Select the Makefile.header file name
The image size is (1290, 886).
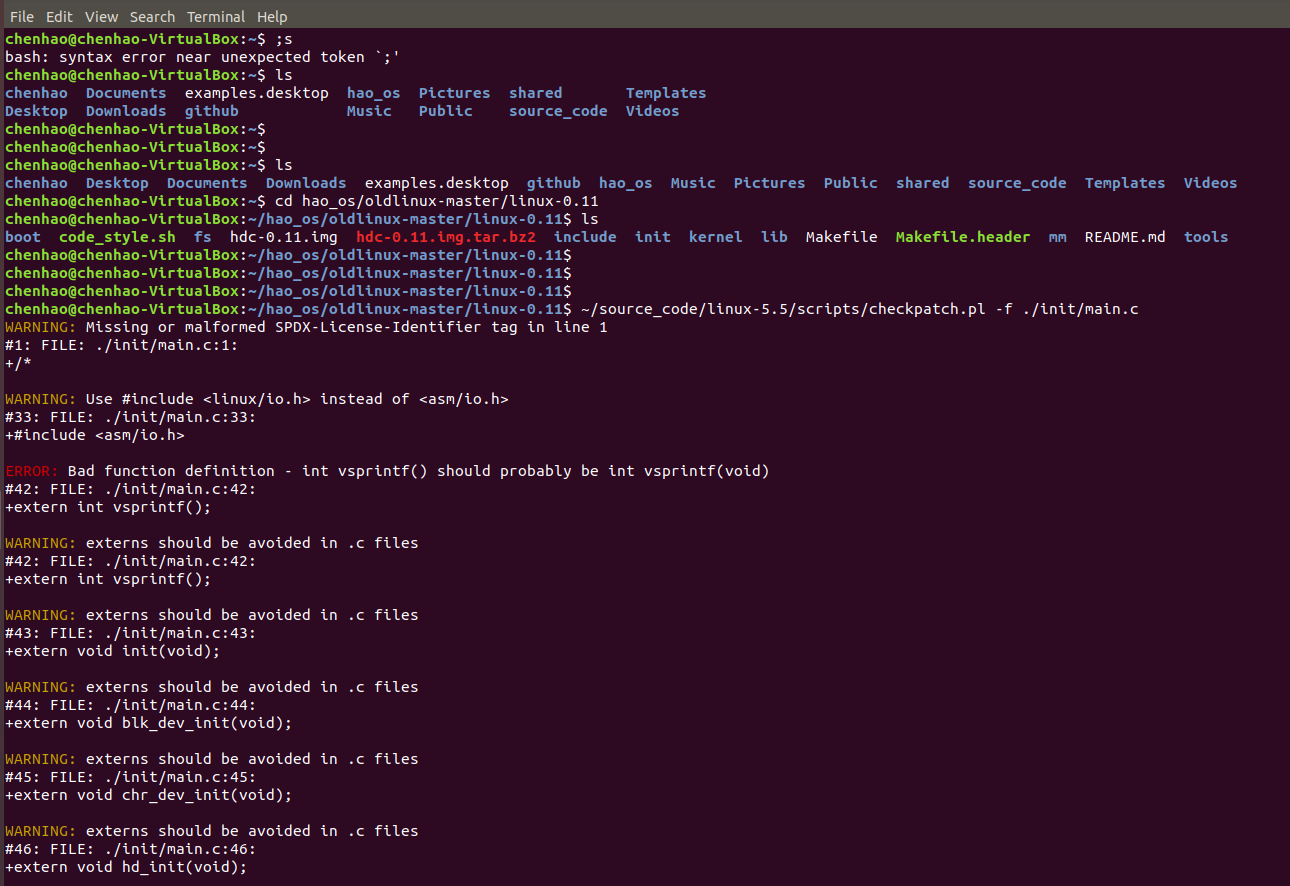[x=962, y=236]
